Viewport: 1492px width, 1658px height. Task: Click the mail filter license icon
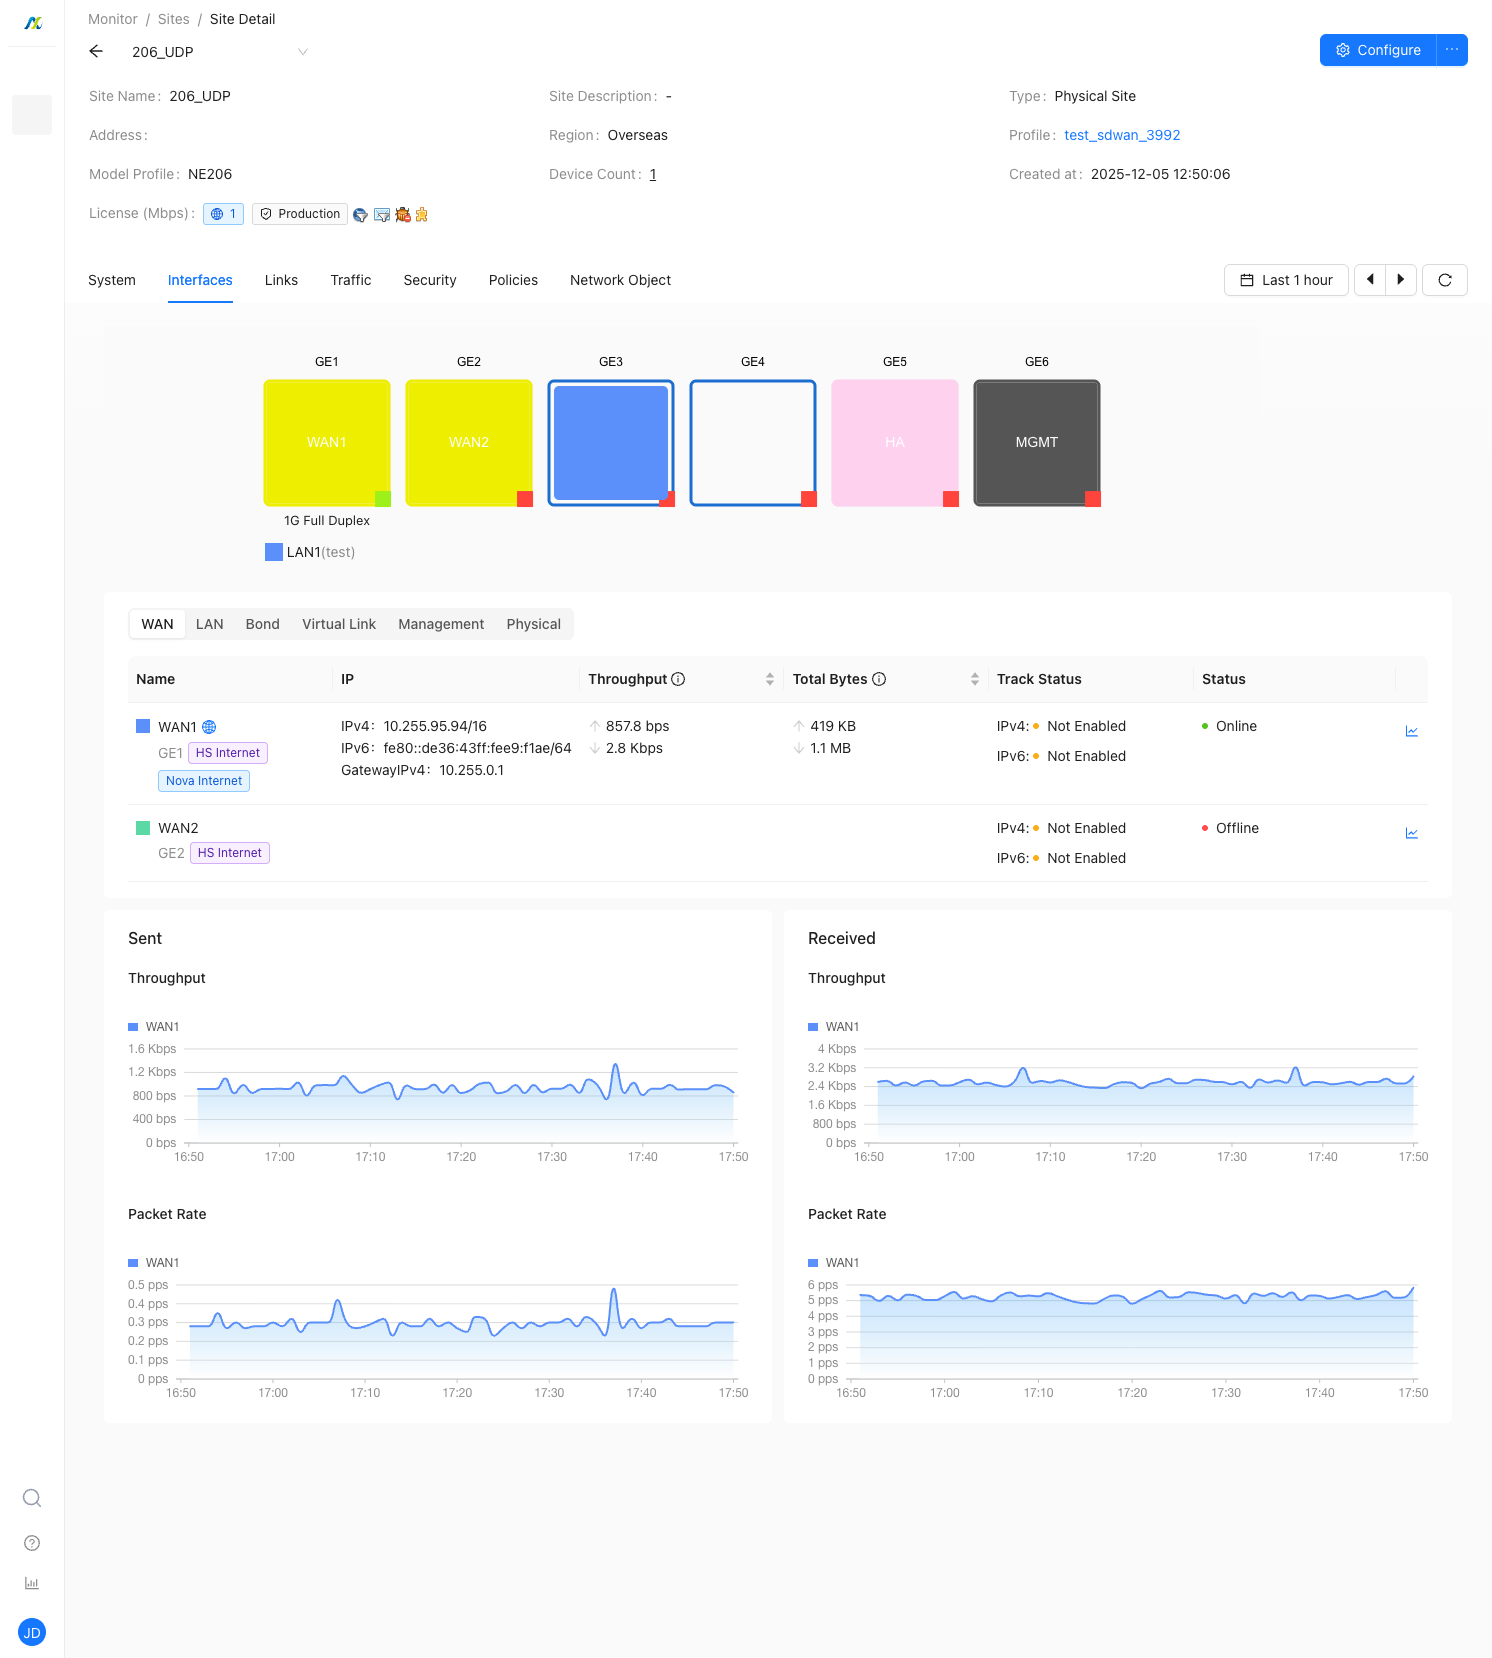coord(382,214)
